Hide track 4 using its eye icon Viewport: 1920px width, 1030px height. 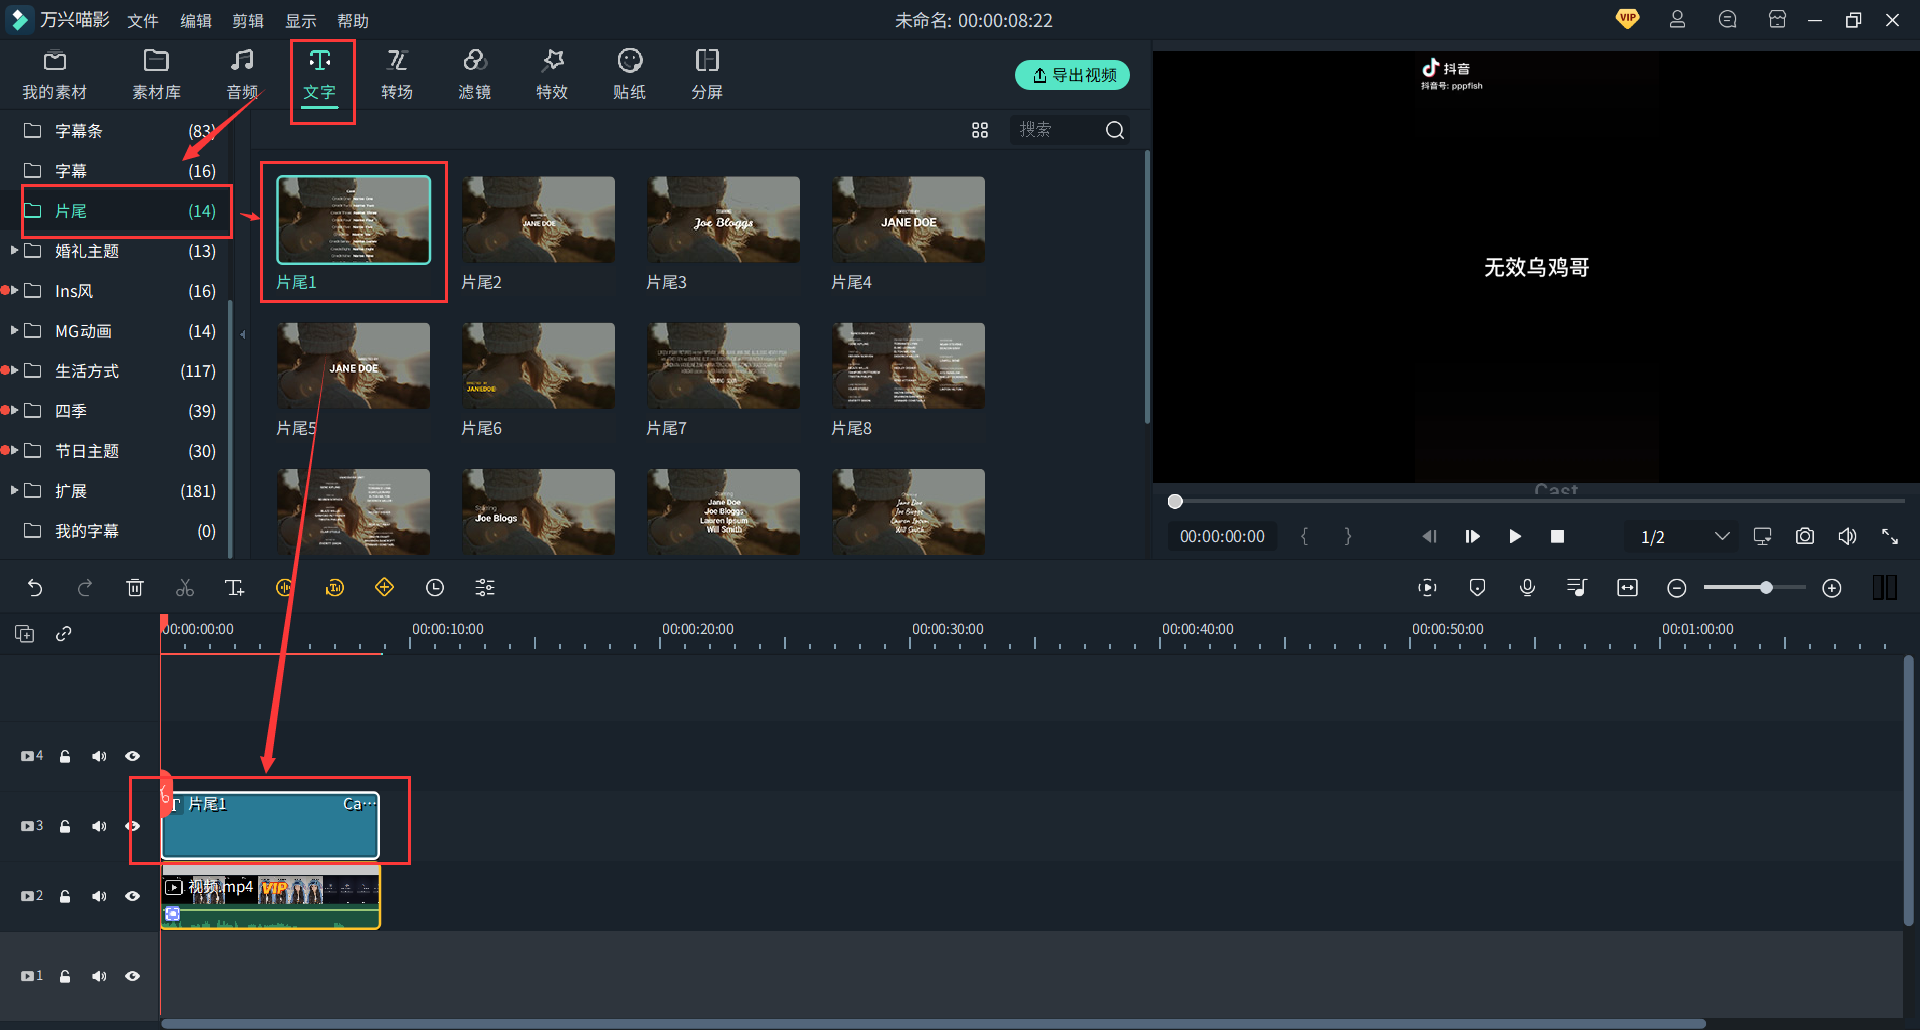(132, 756)
